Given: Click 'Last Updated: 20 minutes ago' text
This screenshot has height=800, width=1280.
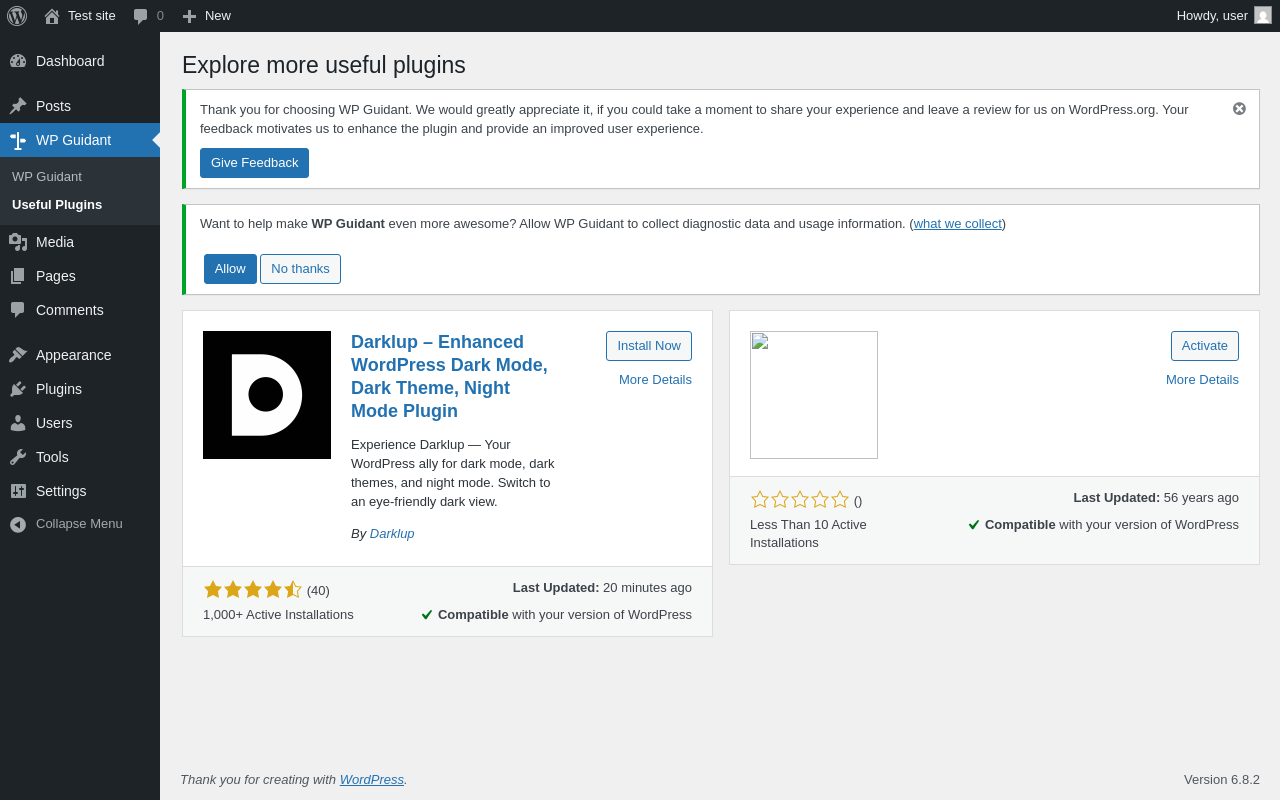Looking at the screenshot, I should [x=602, y=588].
